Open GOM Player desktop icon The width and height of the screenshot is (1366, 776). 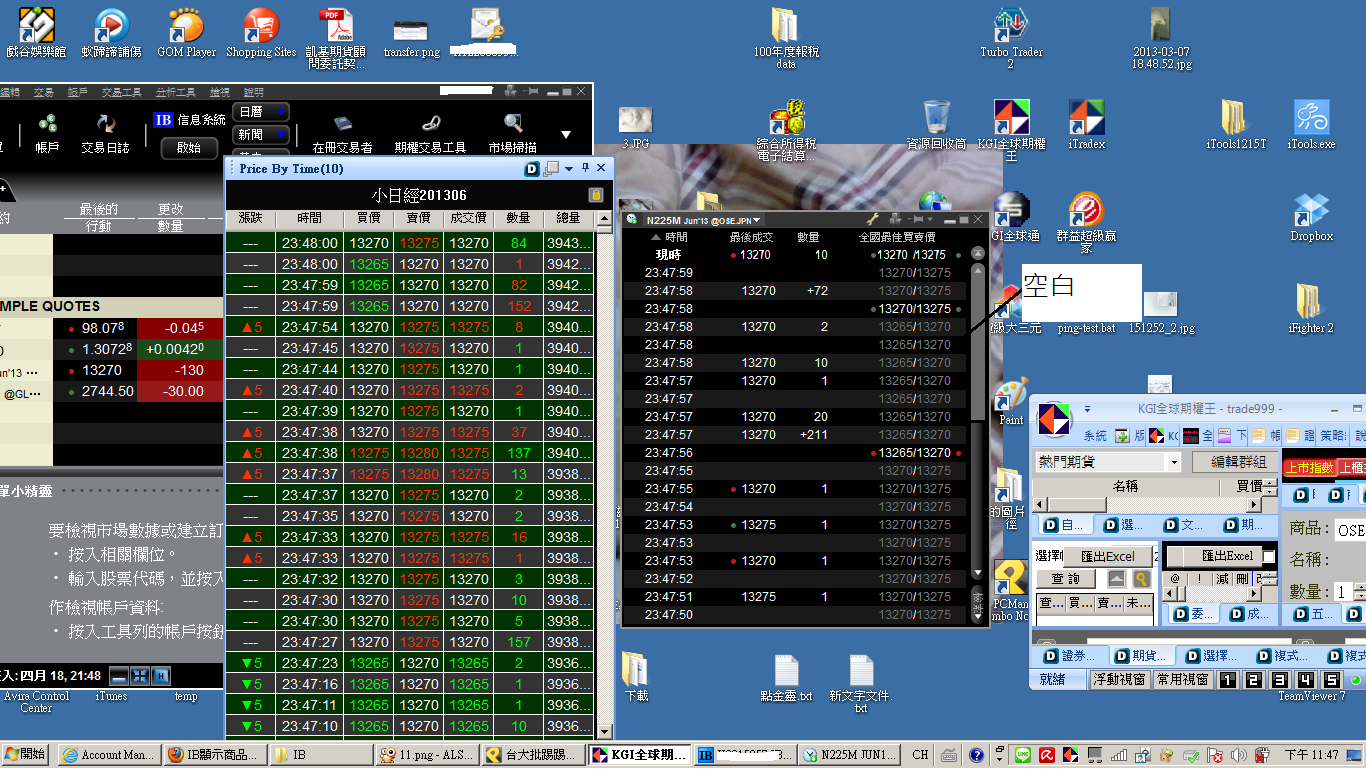(x=186, y=32)
